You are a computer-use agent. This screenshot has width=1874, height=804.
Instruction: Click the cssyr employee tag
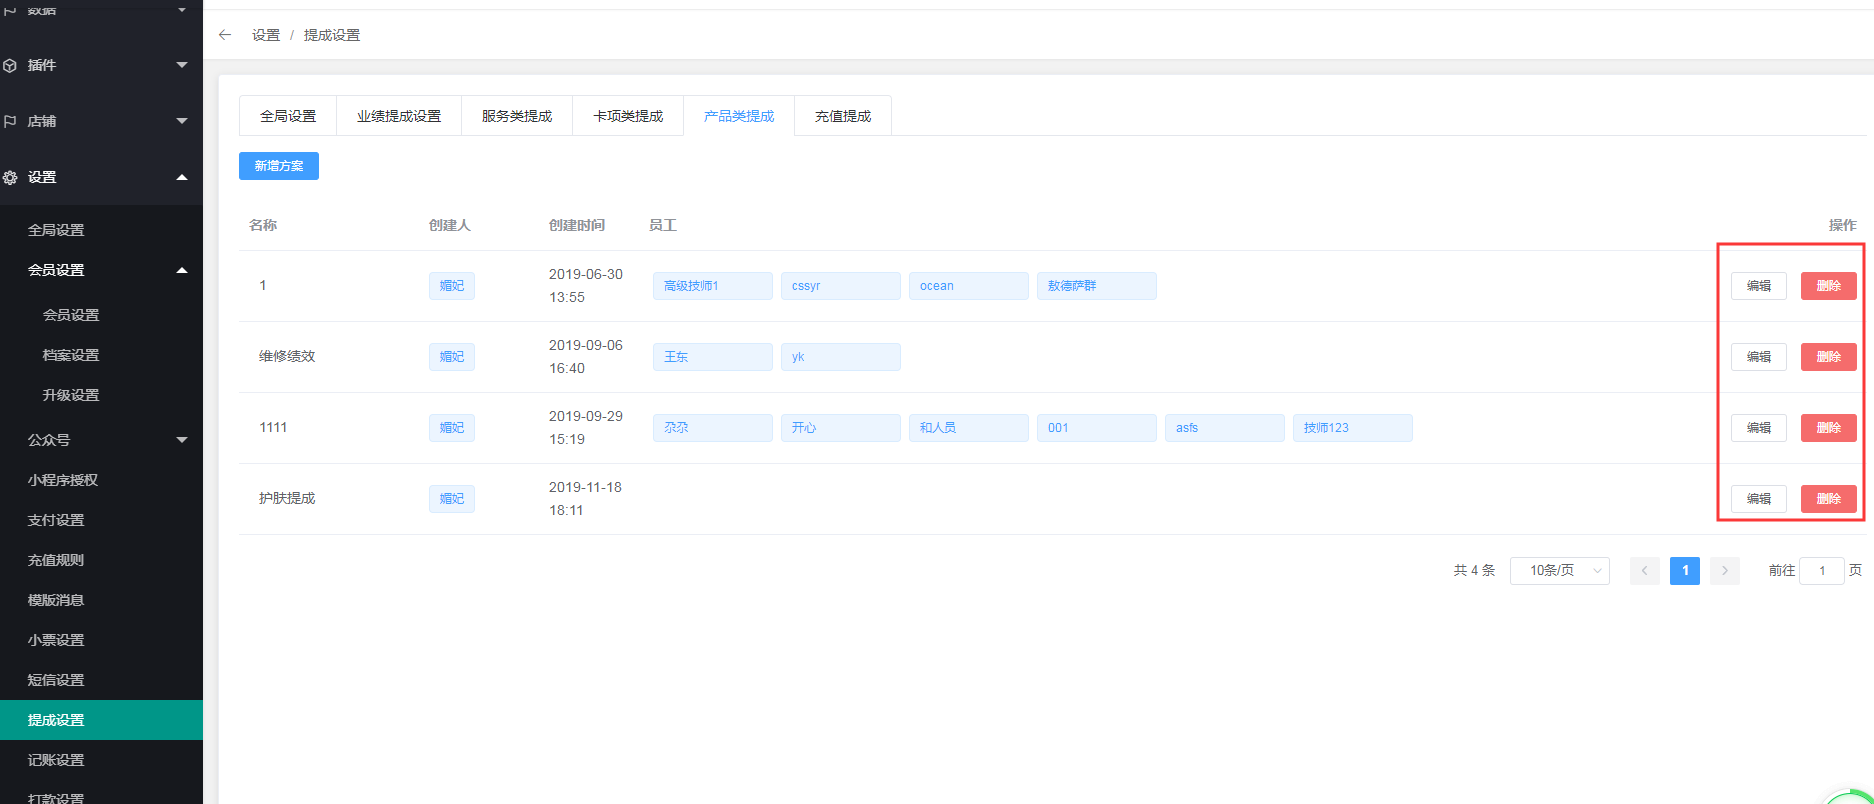tap(840, 286)
